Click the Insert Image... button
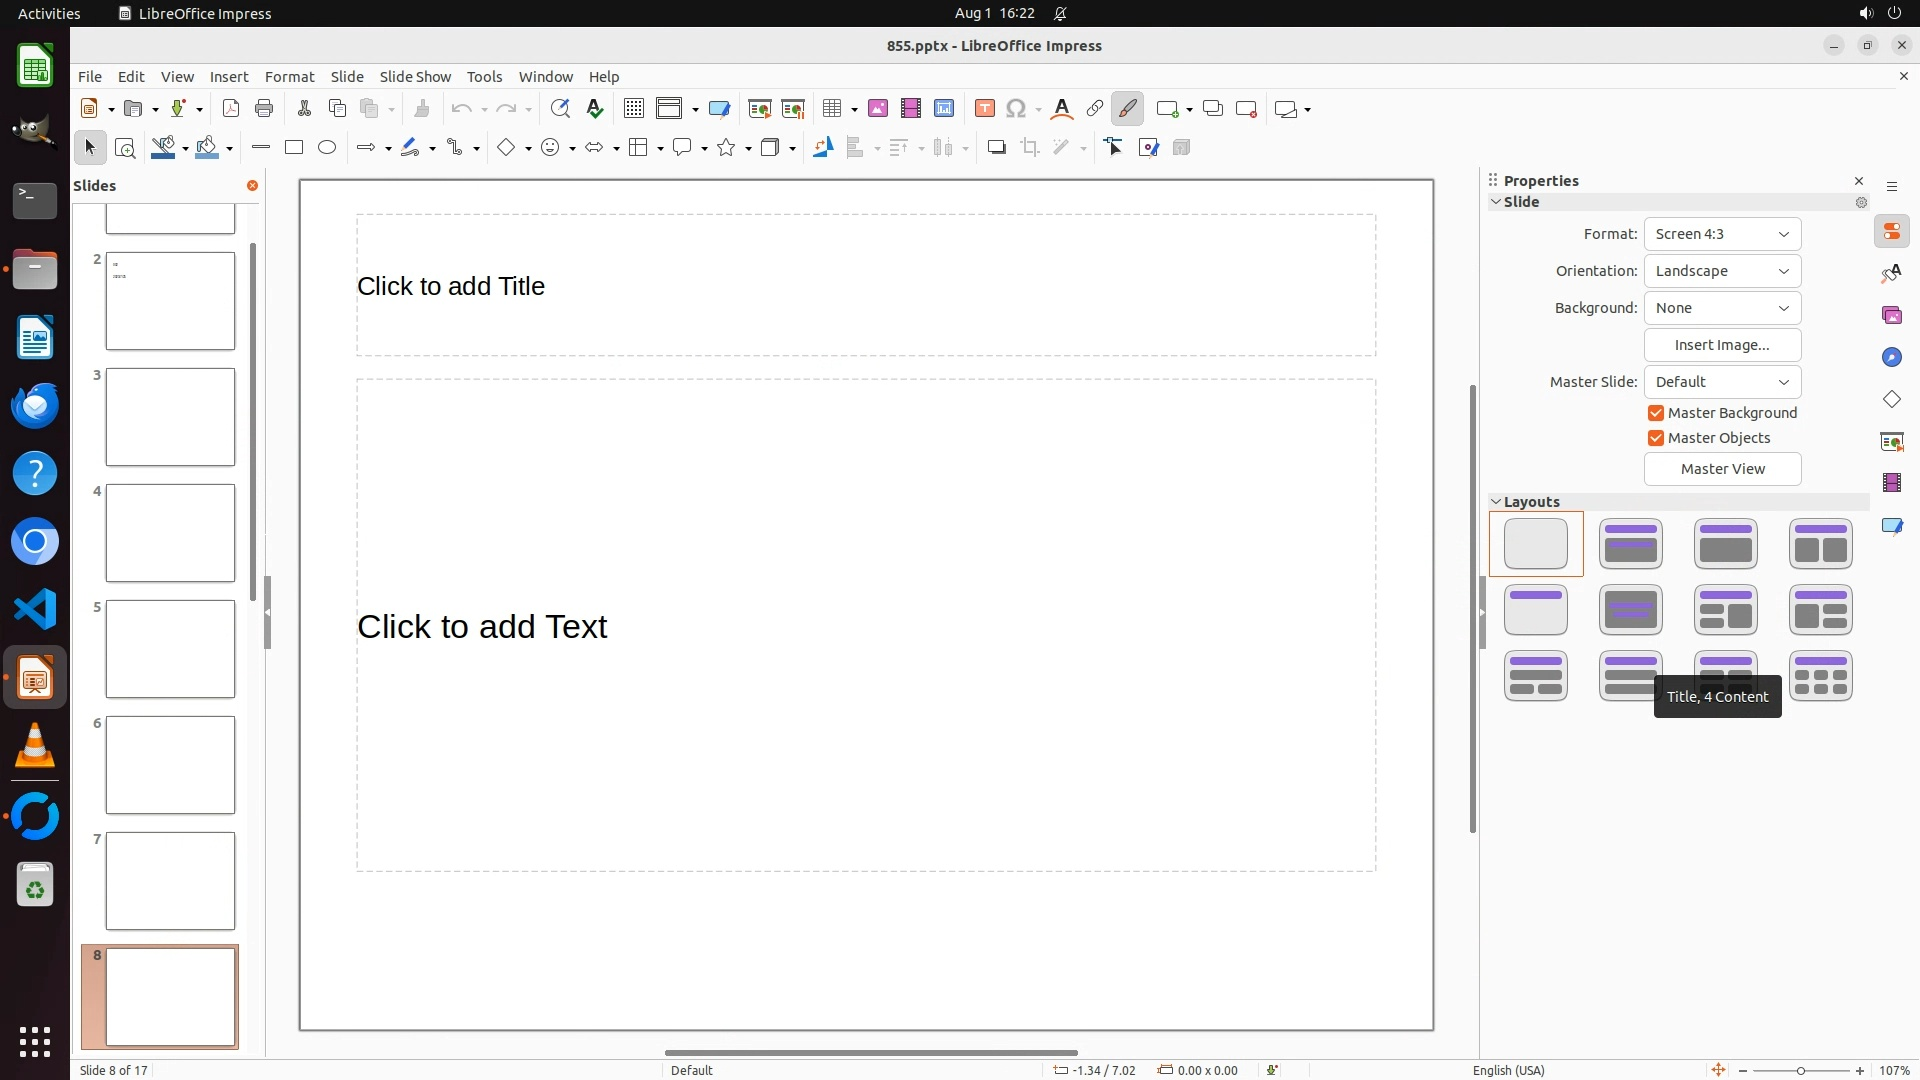The height and width of the screenshot is (1080, 1920). point(1722,345)
